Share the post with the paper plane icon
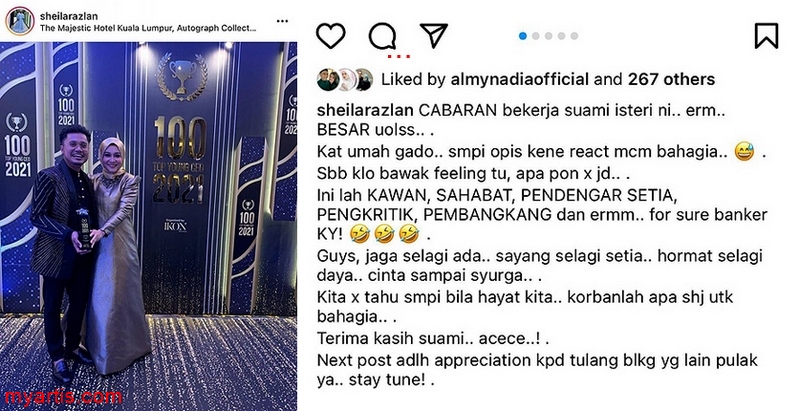 point(434,35)
